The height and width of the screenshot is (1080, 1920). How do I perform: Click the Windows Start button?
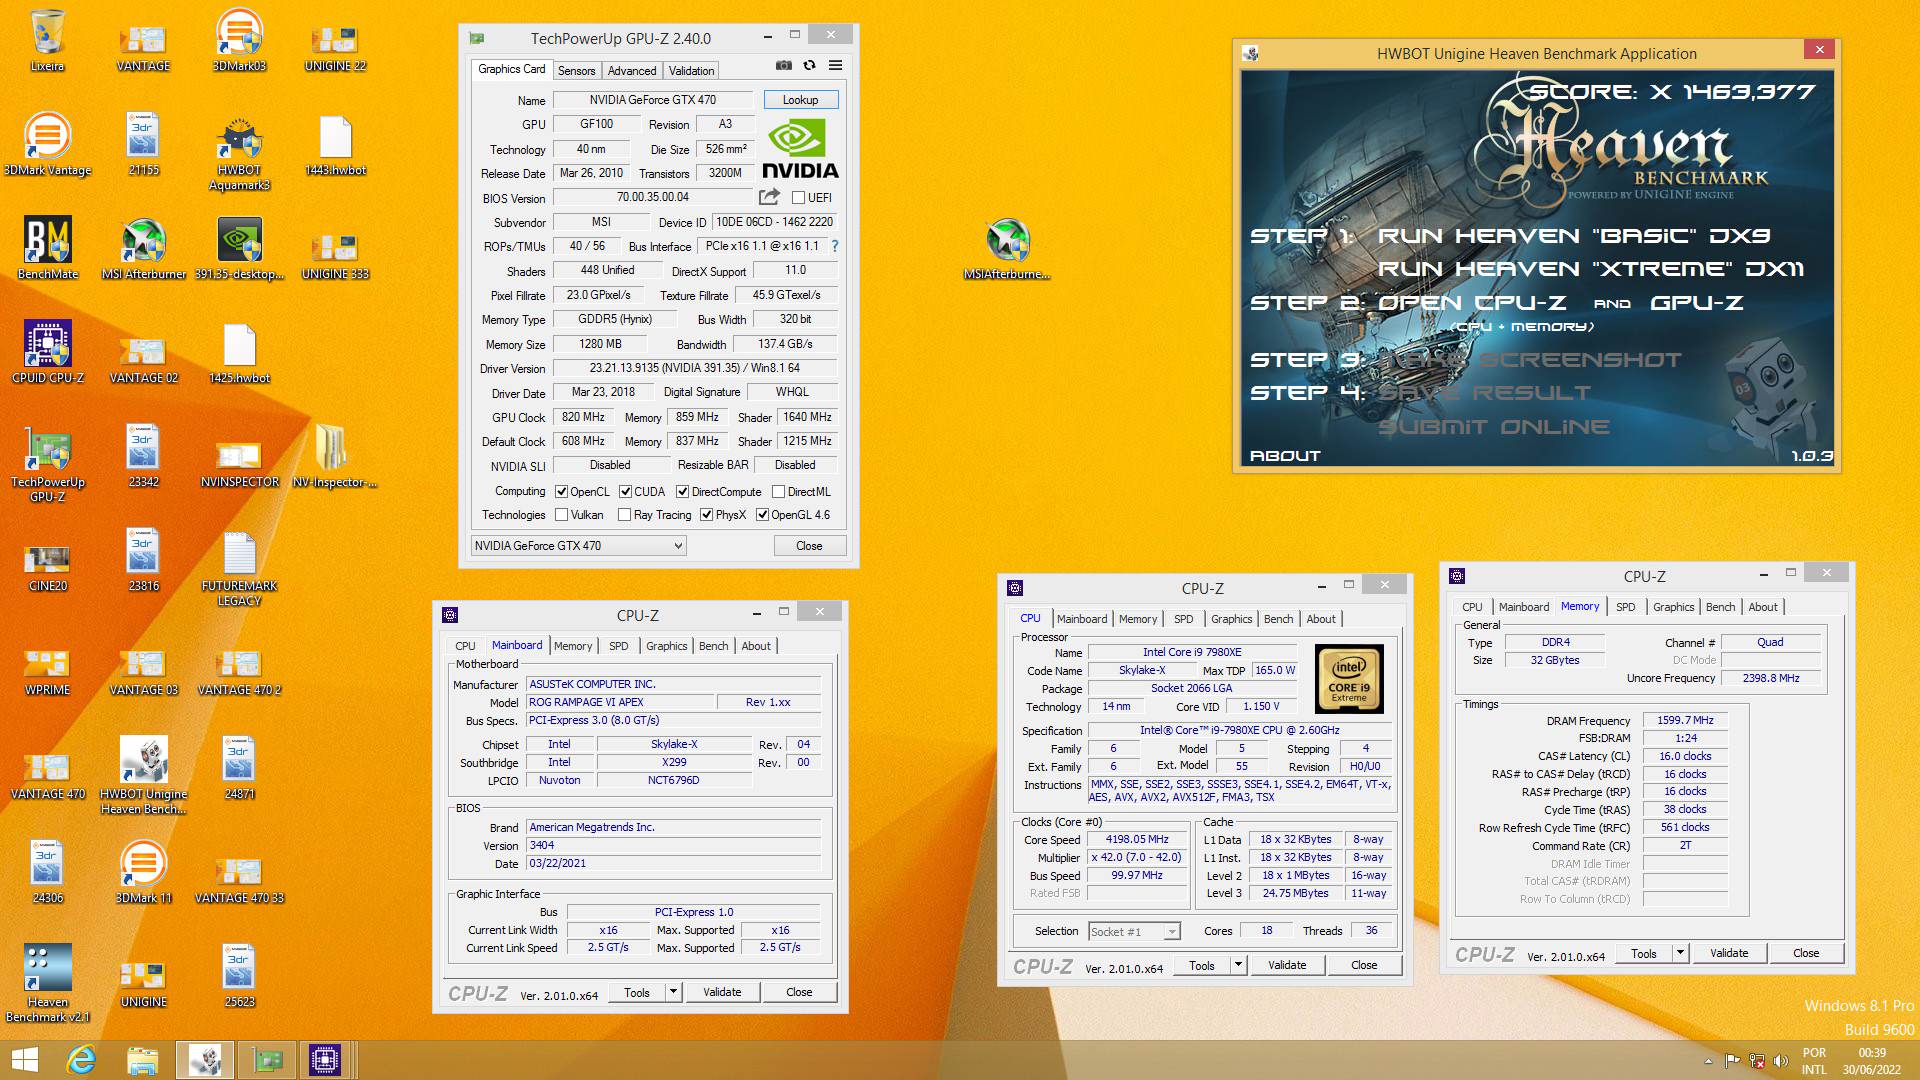click(24, 1059)
